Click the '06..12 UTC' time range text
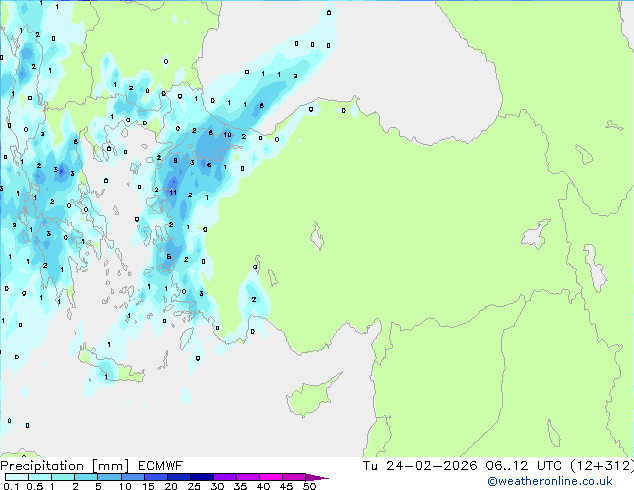This screenshot has height=490, width=634. pyautogui.click(x=524, y=466)
